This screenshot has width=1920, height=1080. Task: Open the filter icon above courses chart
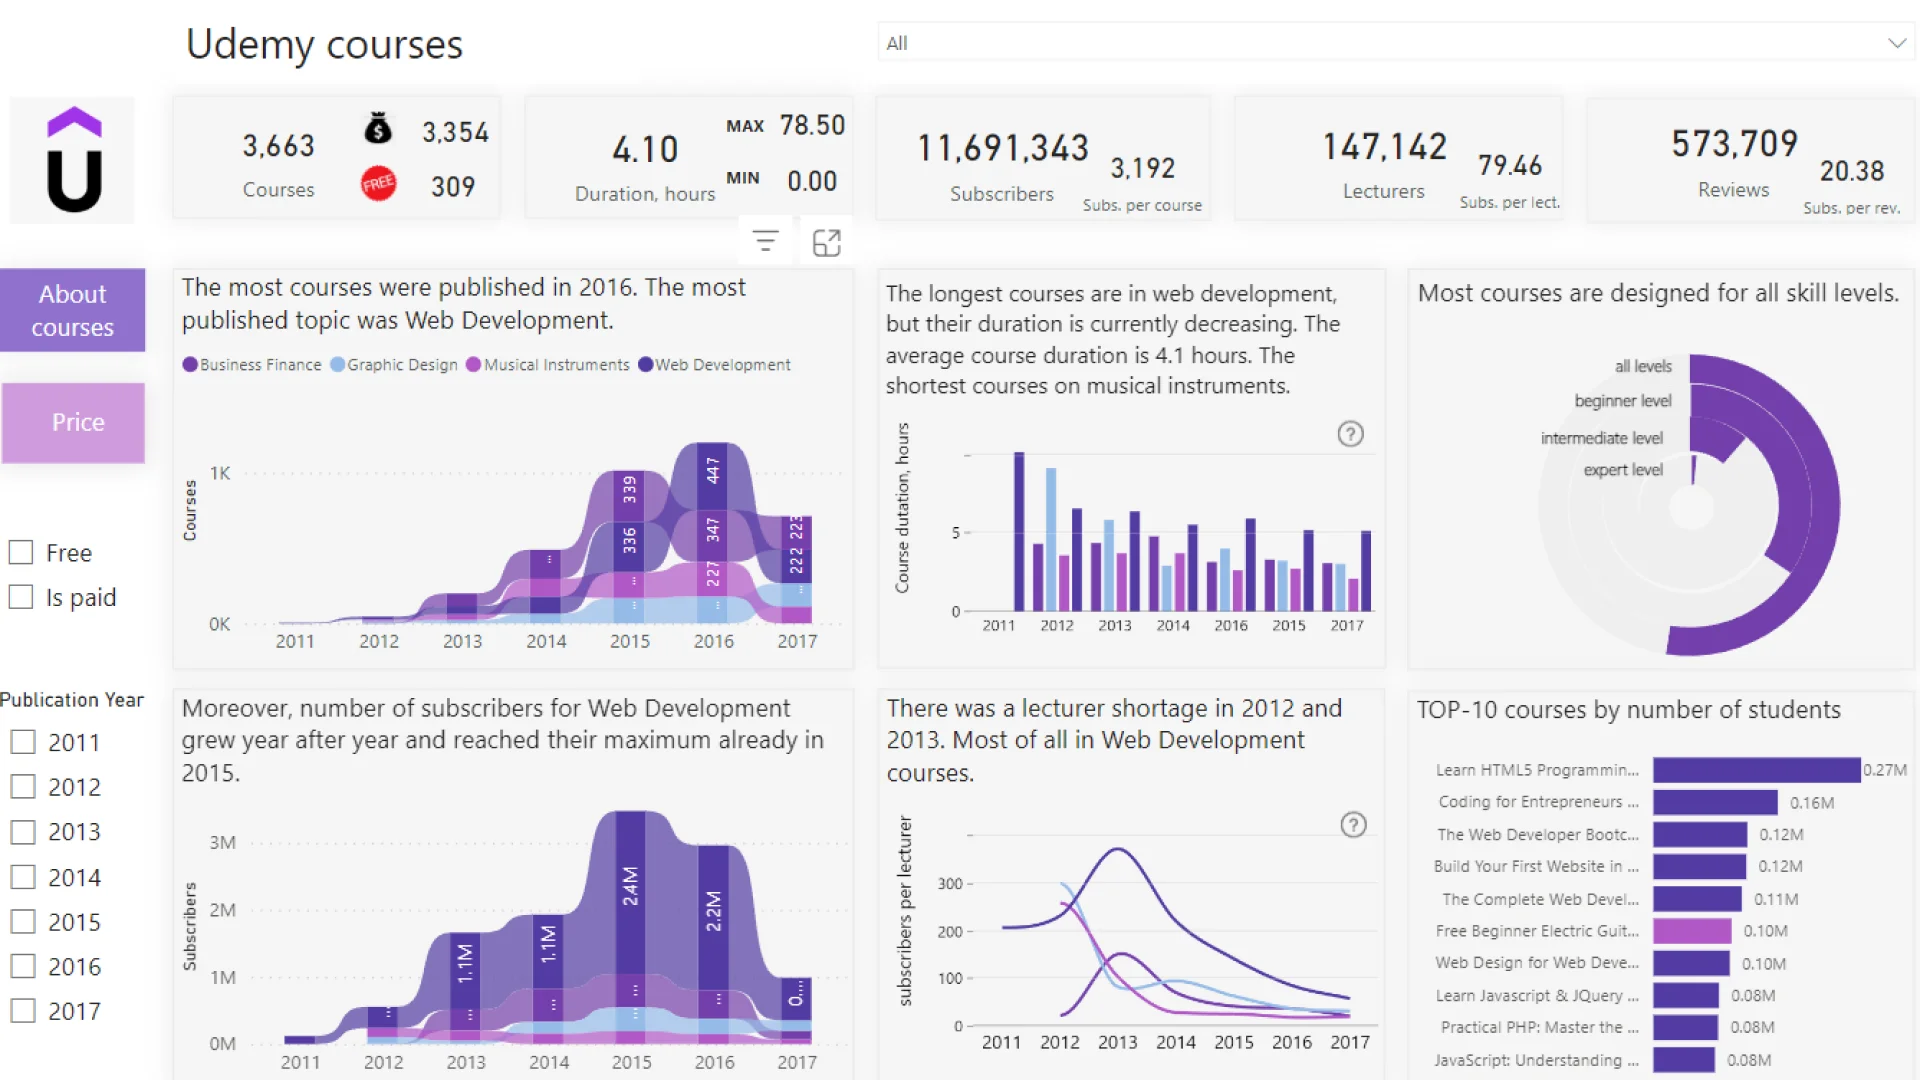[x=765, y=241]
